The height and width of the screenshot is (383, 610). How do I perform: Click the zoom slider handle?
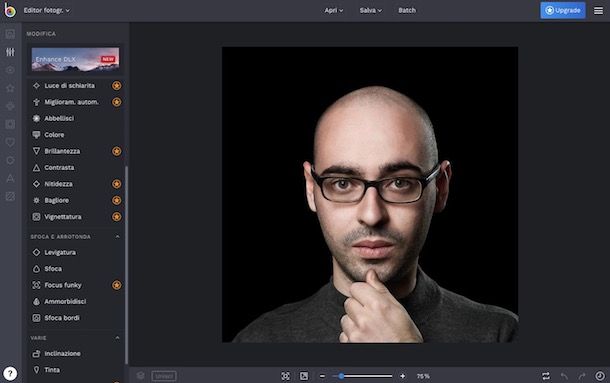[341, 376]
